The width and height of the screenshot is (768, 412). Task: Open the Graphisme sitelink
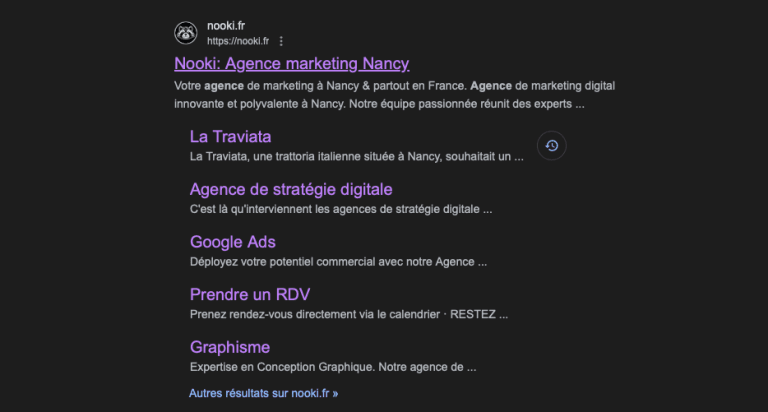(x=230, y=347)
